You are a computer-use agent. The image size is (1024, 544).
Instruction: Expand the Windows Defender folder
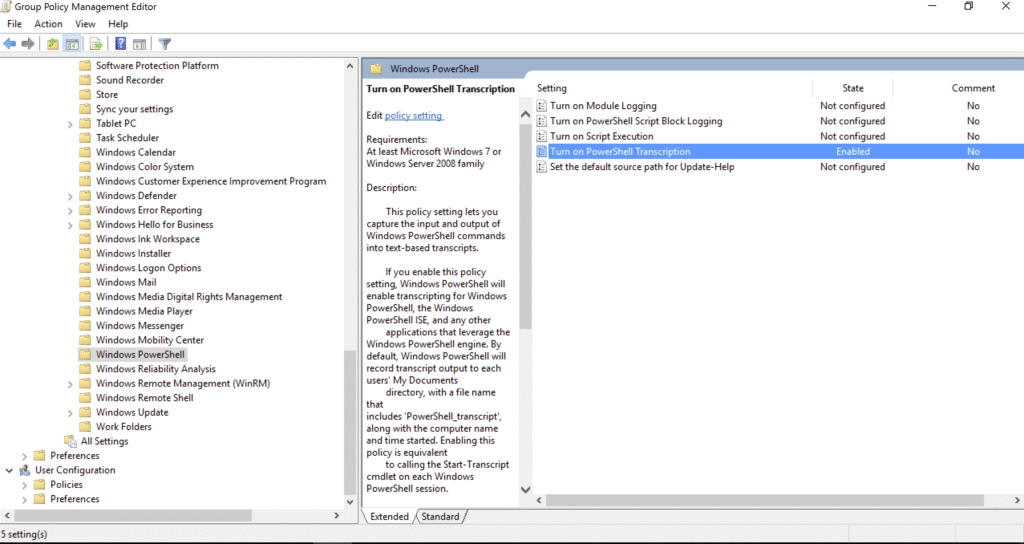click(x=70, y=196)
